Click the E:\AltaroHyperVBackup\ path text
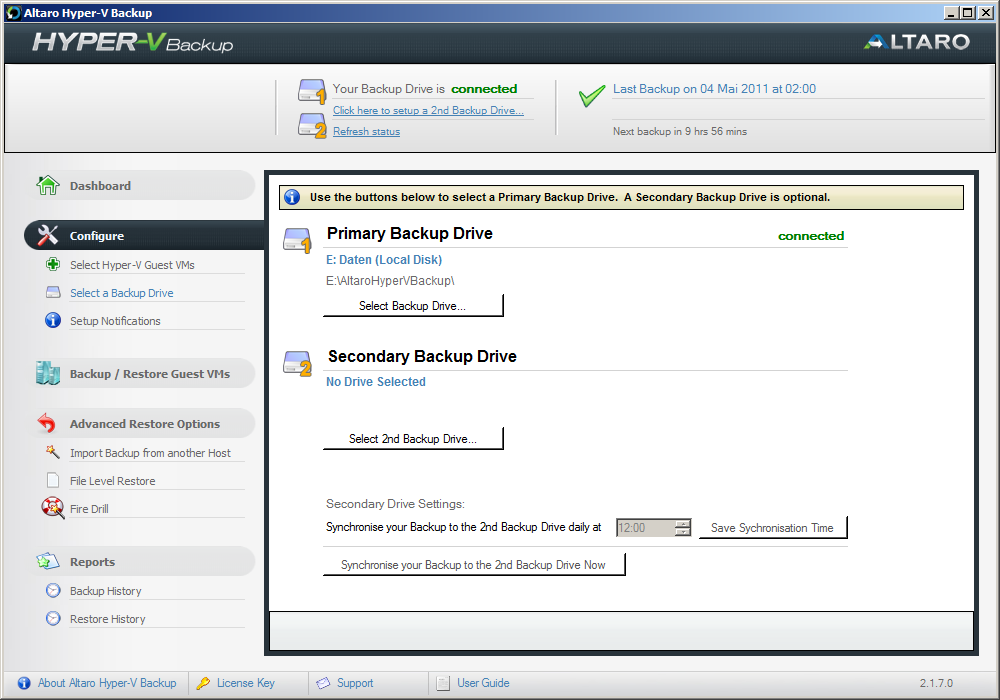This screenshot has height=700, width=1000. click(390, 281)
